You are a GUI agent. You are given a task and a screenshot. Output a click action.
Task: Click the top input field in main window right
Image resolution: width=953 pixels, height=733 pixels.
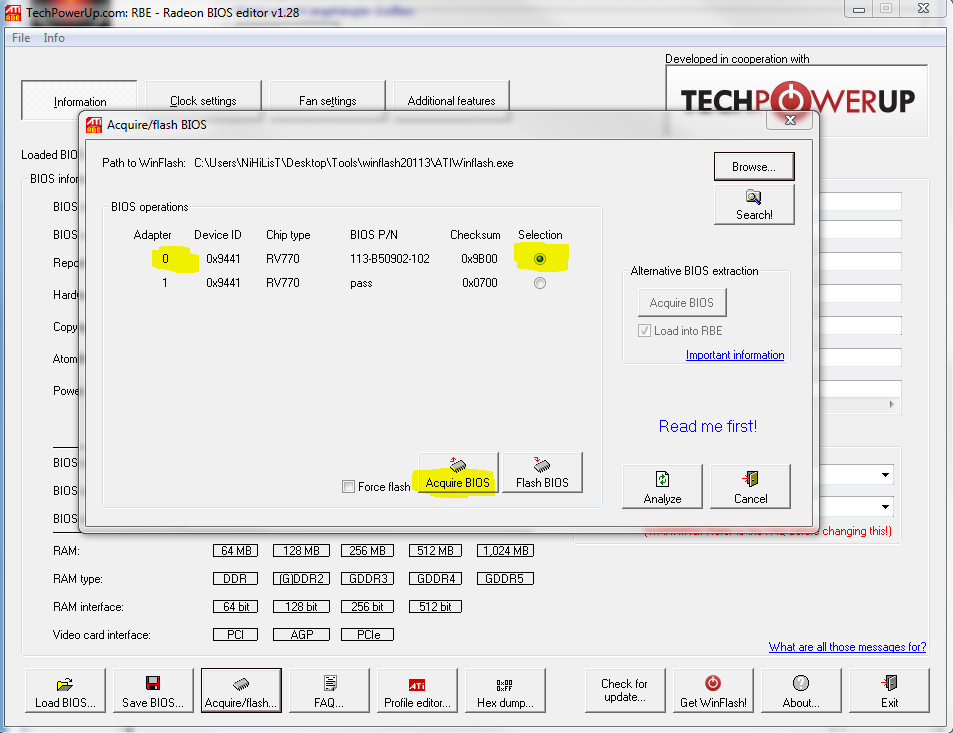[x=861, y=201]
